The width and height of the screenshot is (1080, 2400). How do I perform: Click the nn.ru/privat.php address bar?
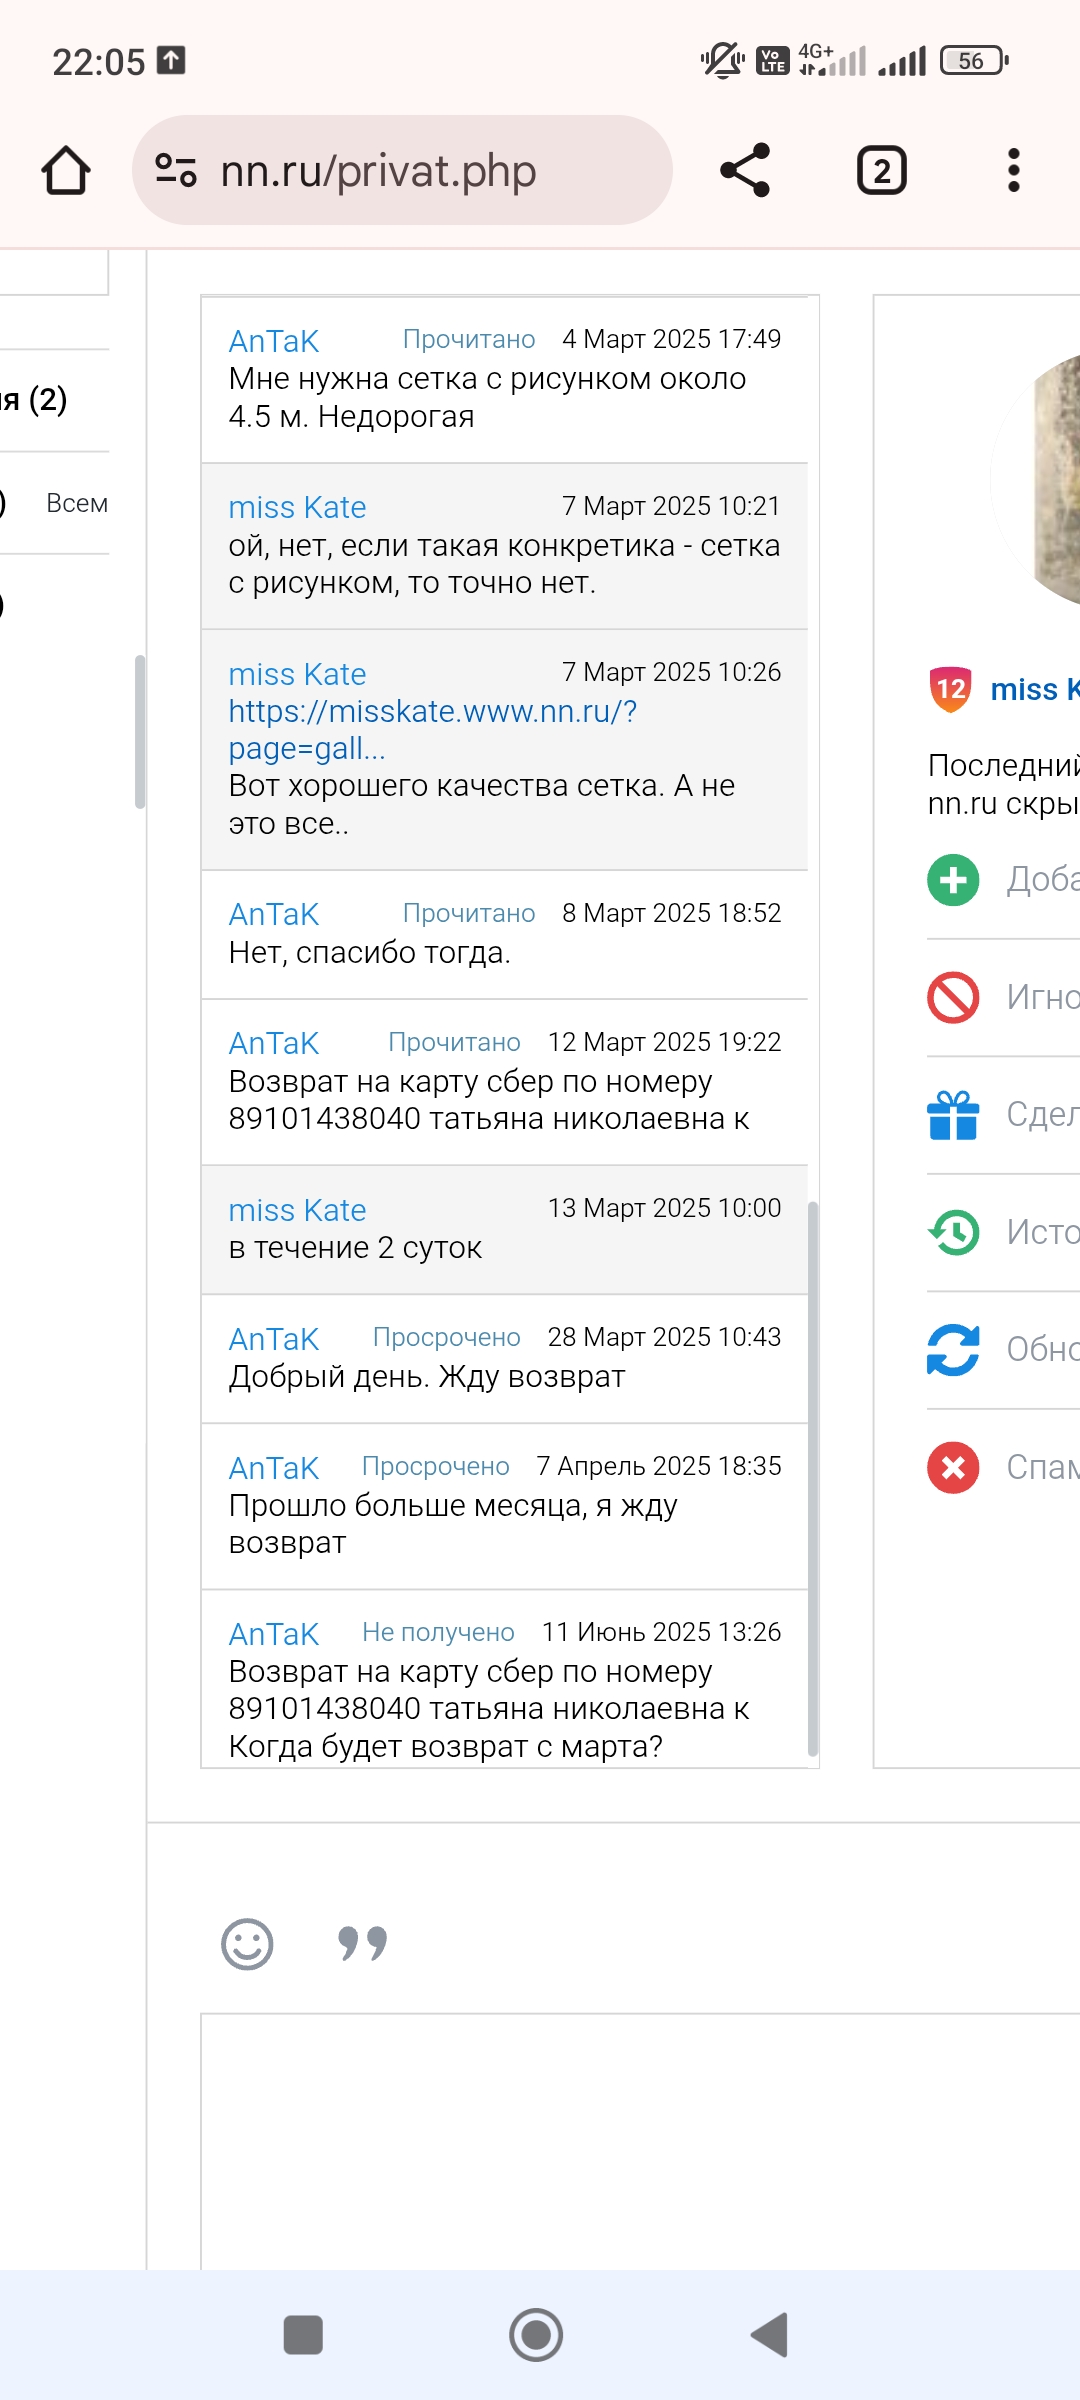click(x=420, y=171)
